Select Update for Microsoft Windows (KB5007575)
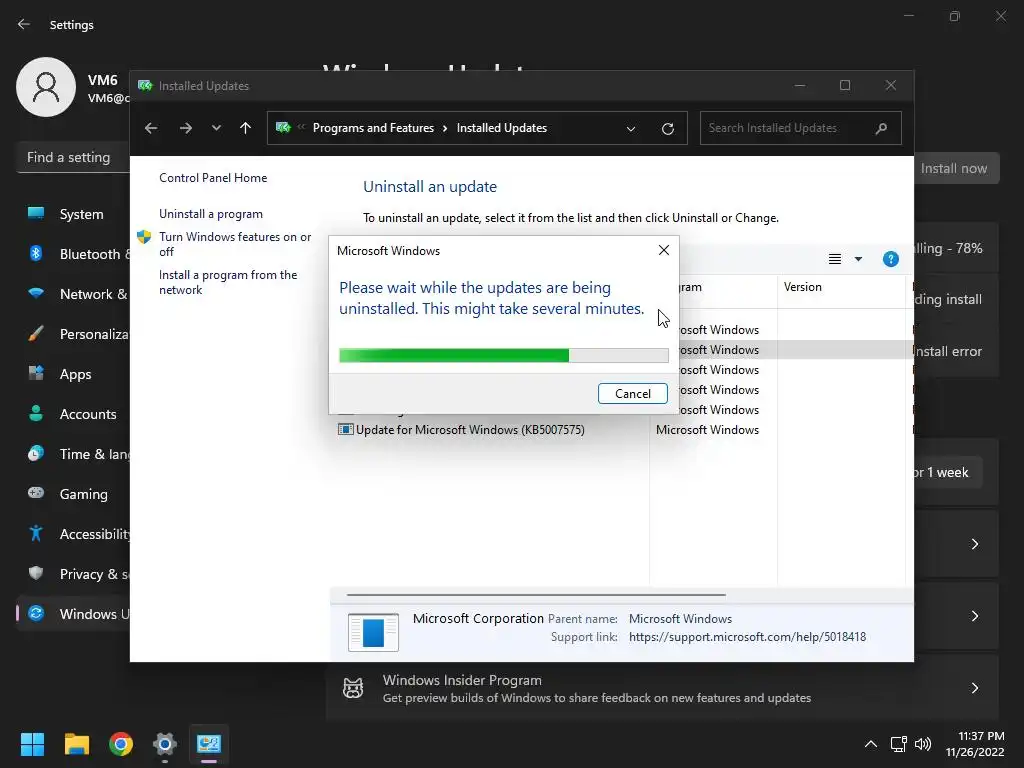 click(x=470, y=430)
